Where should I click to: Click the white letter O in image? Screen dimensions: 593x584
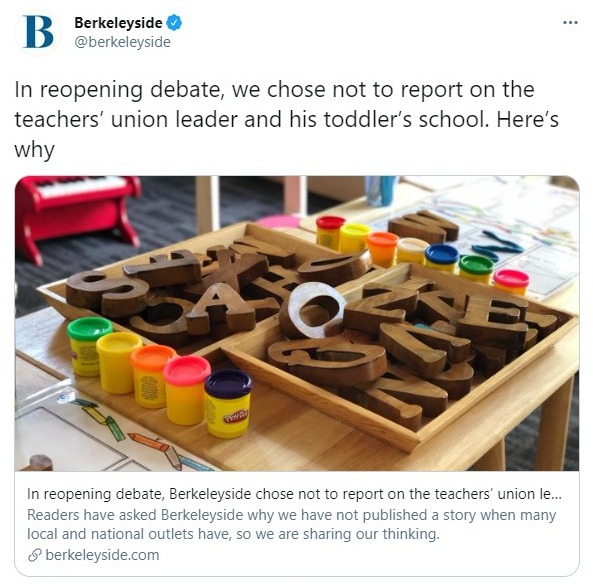(317, 310)
